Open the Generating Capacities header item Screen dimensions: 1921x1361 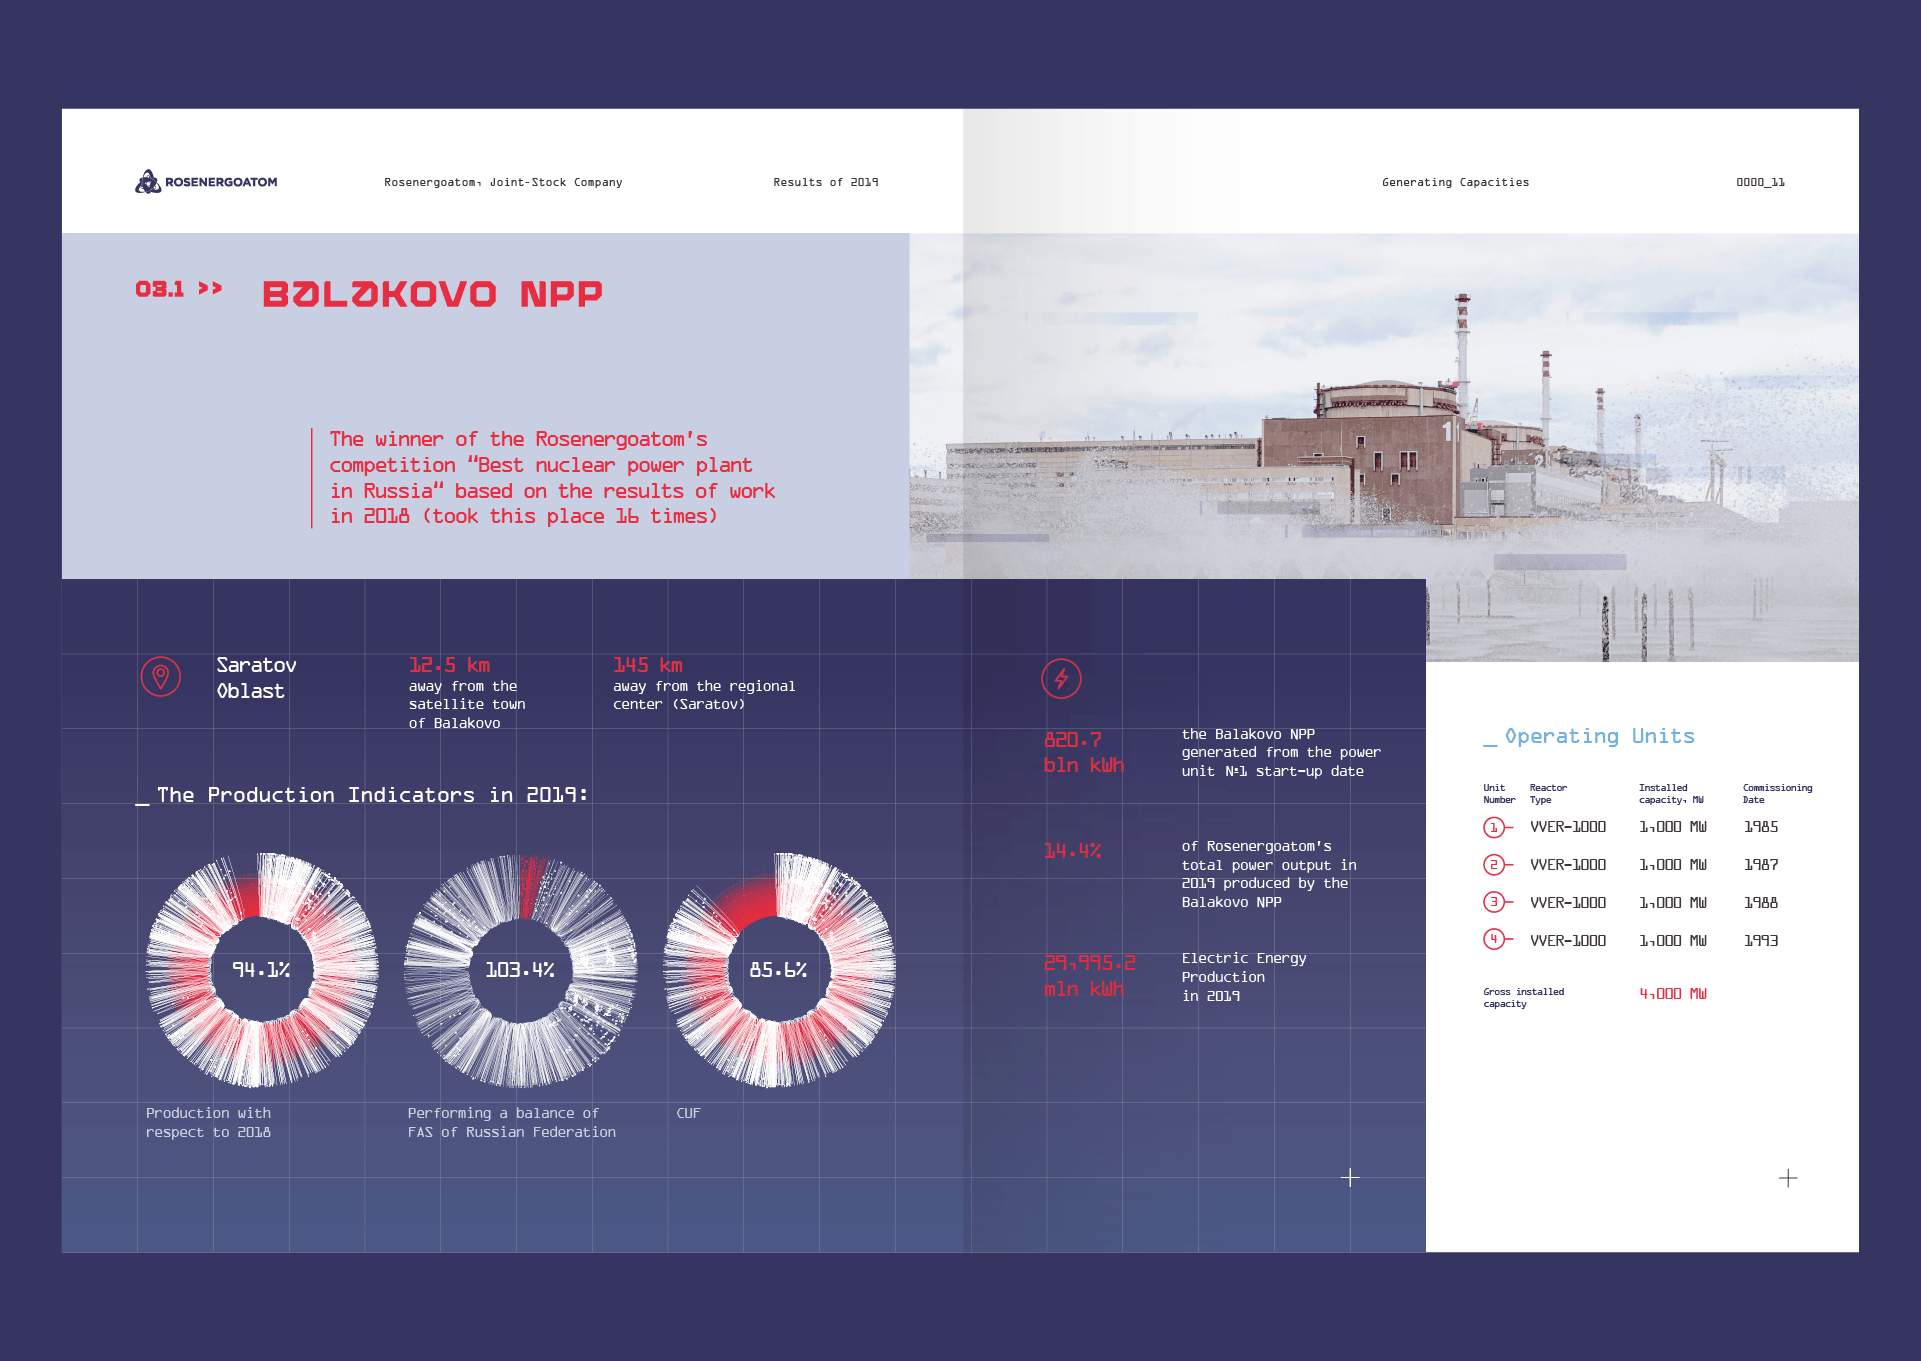click(1455, 182)
